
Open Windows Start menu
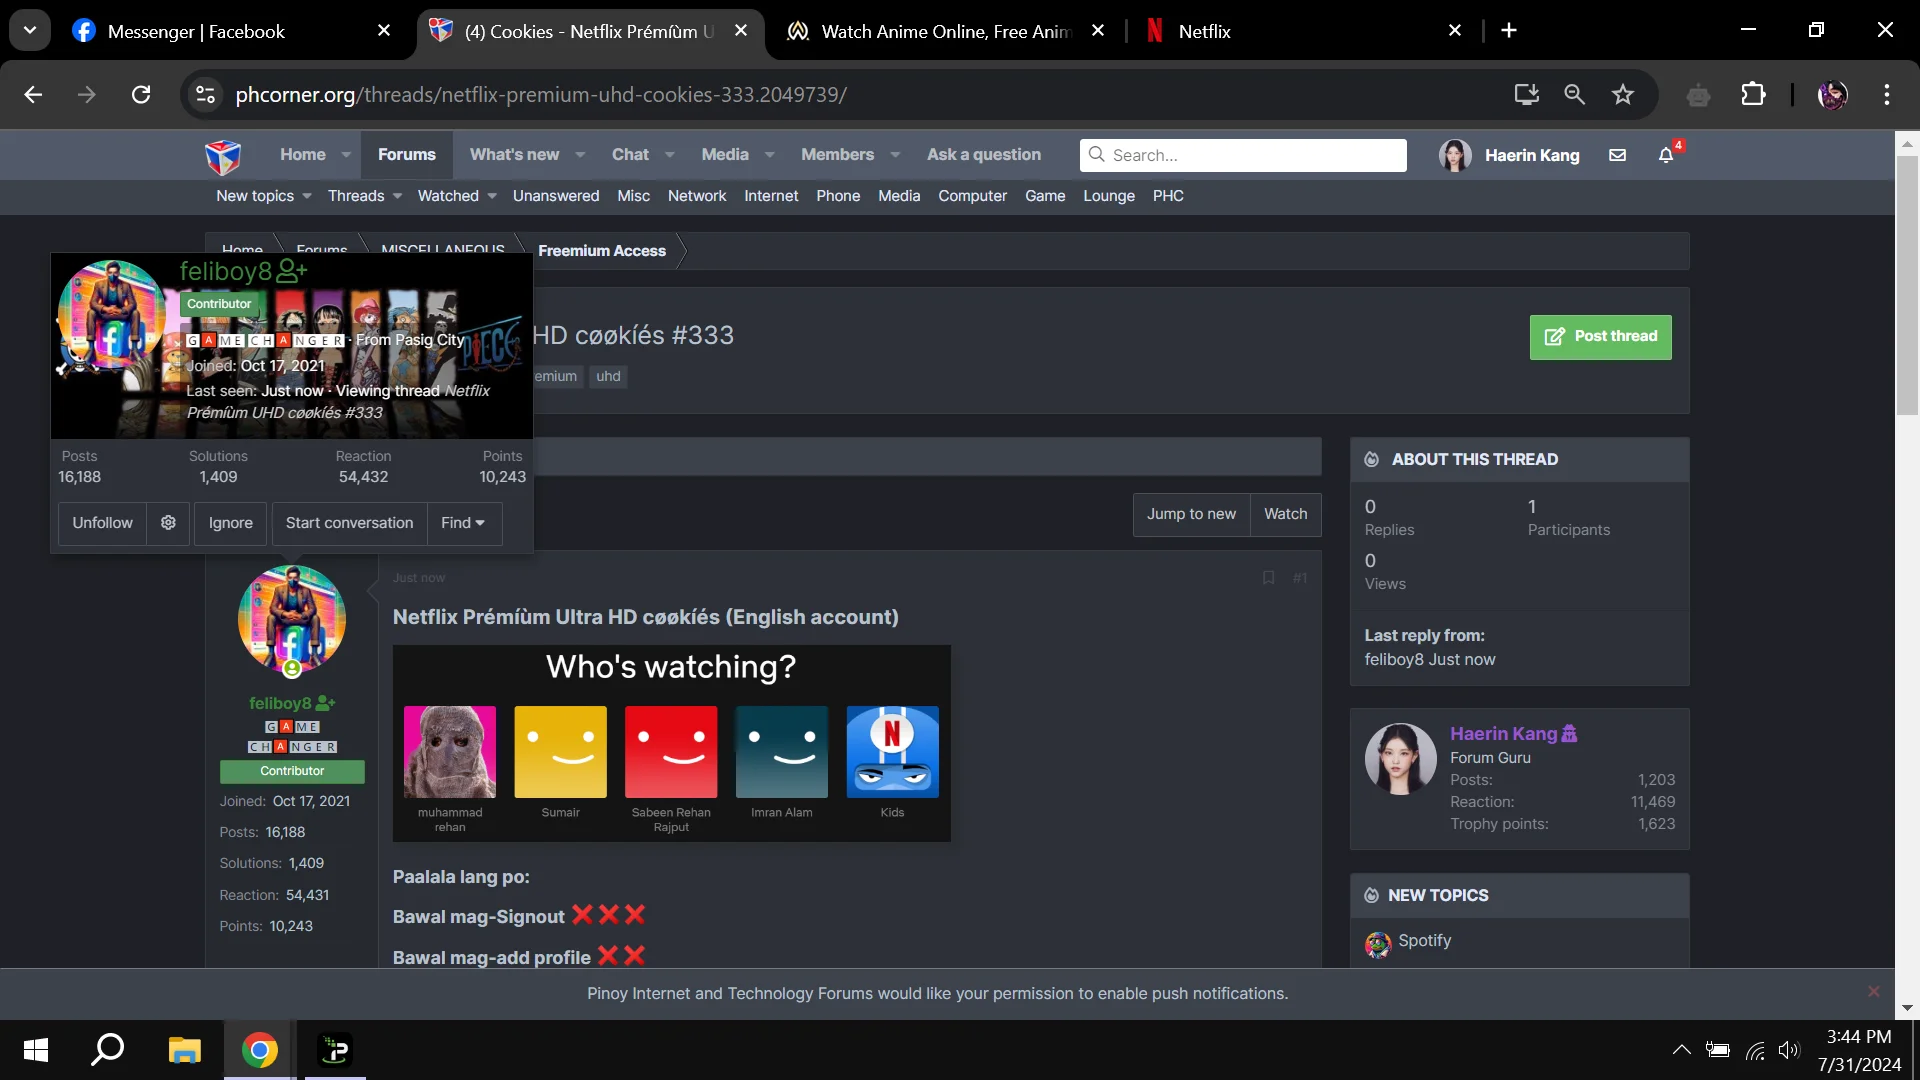(x=36, y=1050)
